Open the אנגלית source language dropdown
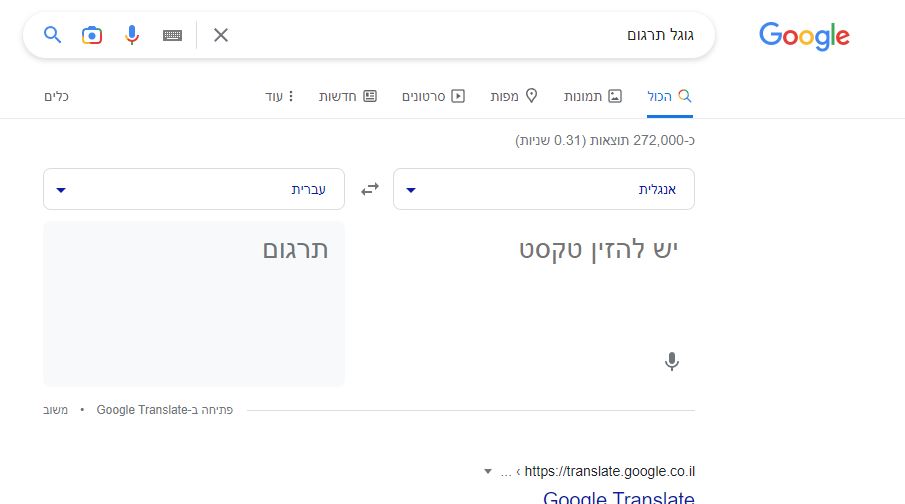This screenshot has width=905, height=504. (x=544, y=189)
